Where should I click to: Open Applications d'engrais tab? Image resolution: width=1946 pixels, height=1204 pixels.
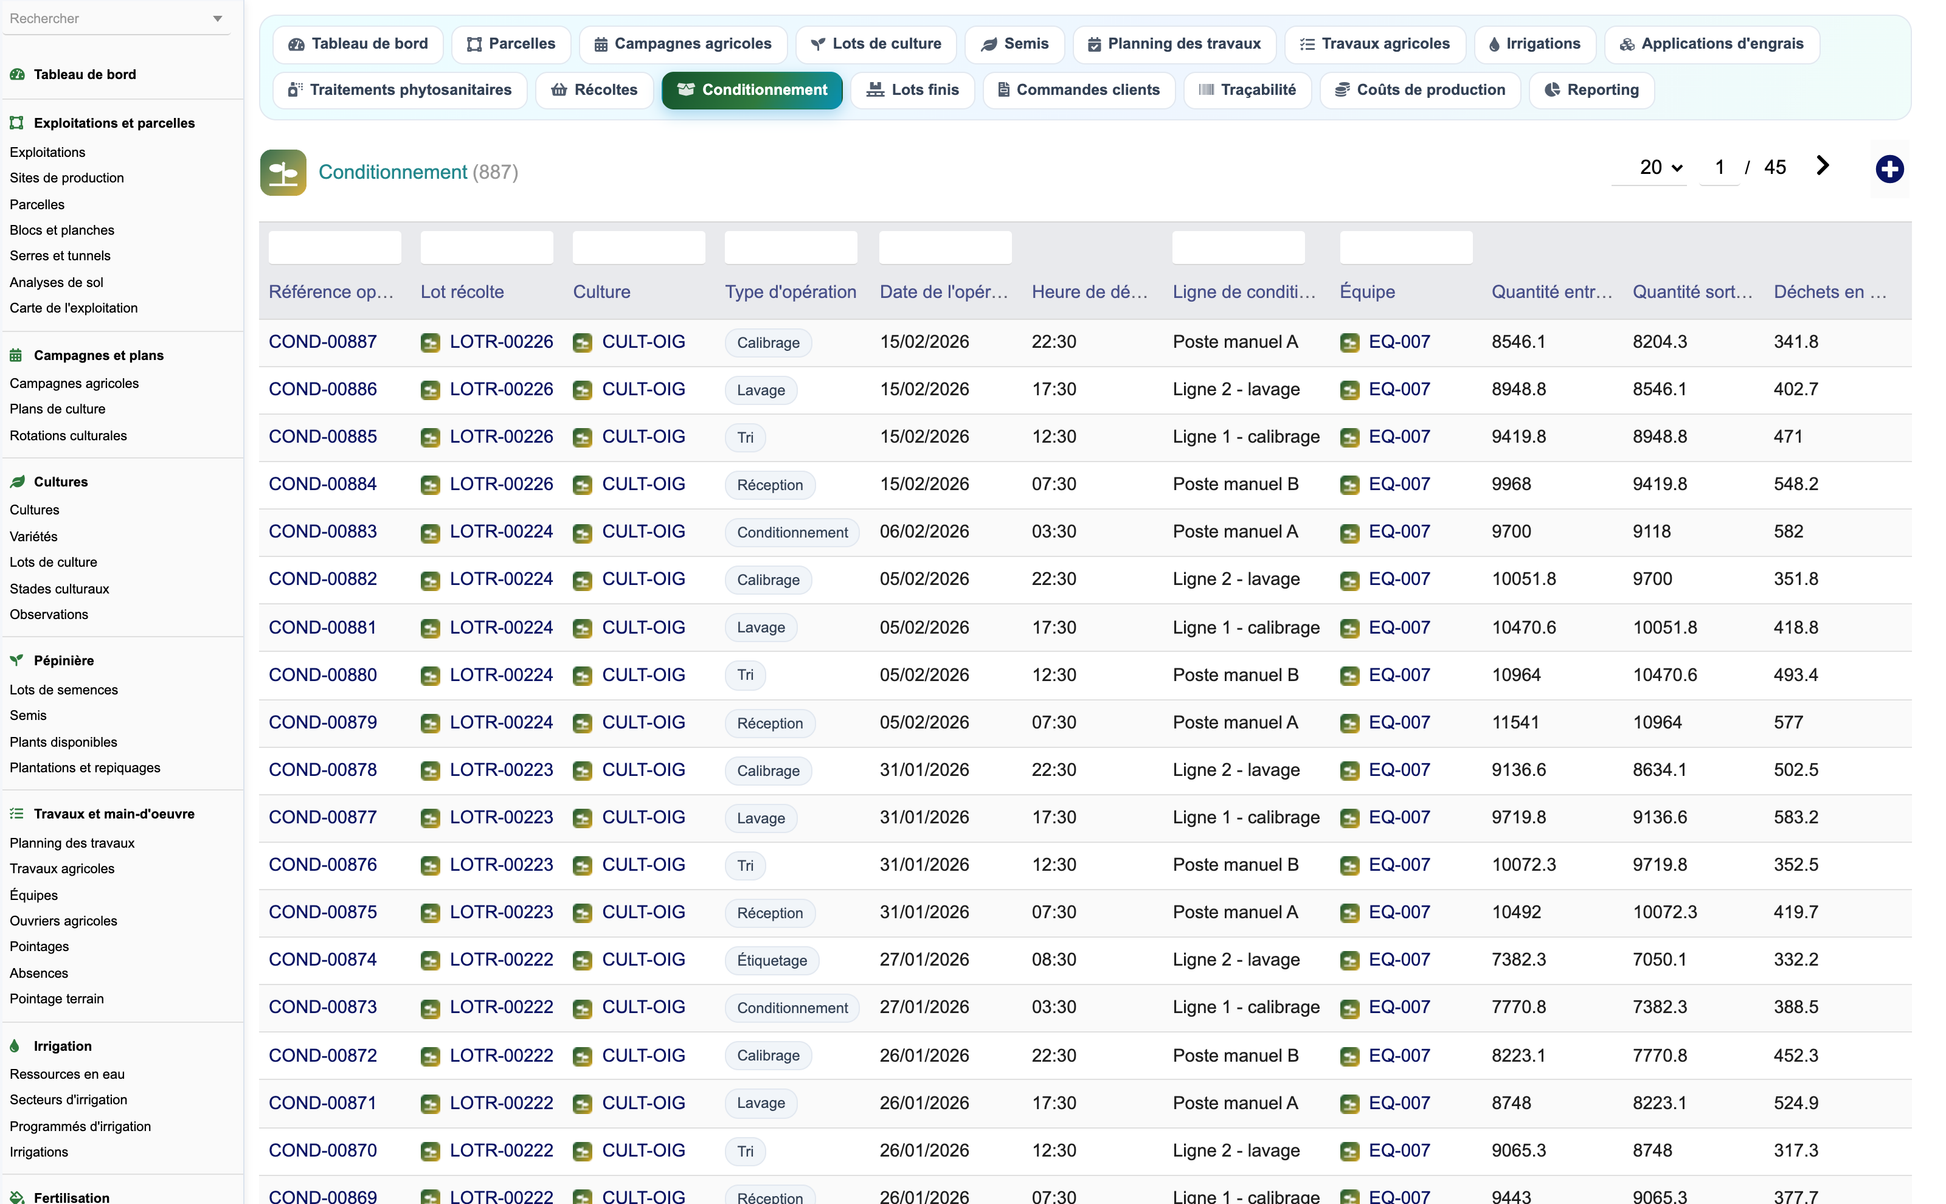[x=1712, y=44]
